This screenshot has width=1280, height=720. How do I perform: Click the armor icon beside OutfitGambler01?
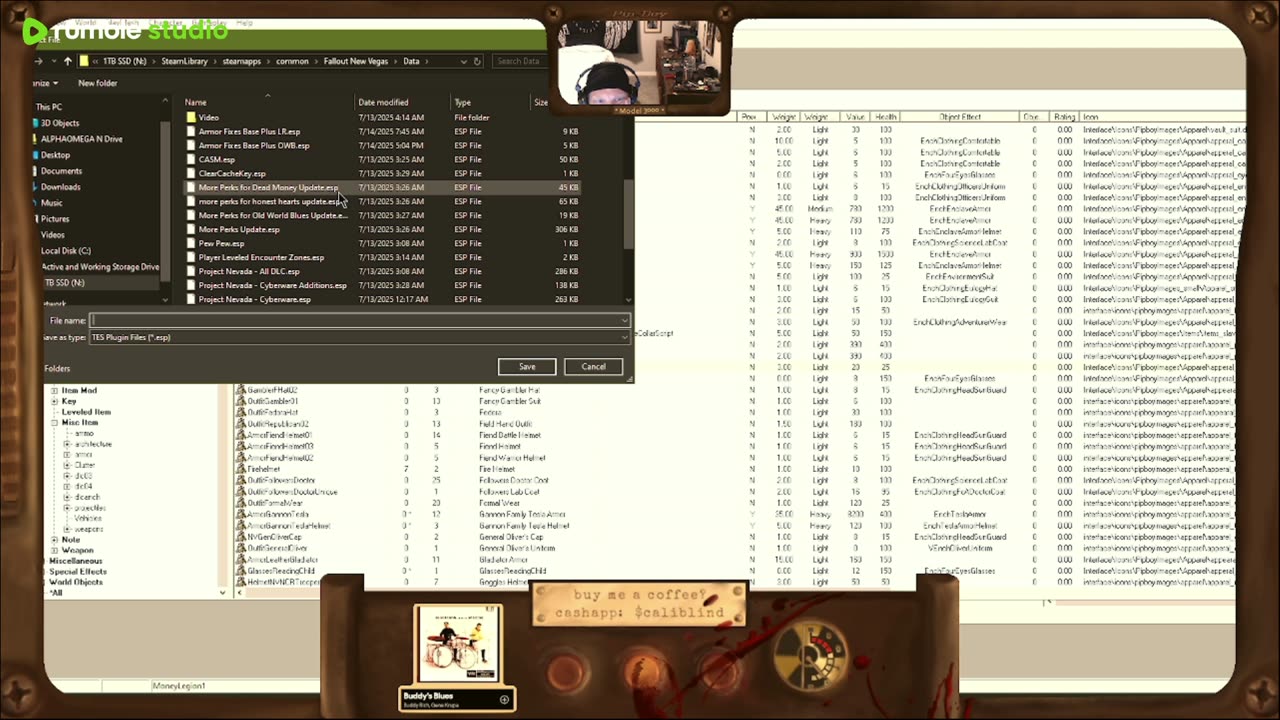tap(240, 401)
